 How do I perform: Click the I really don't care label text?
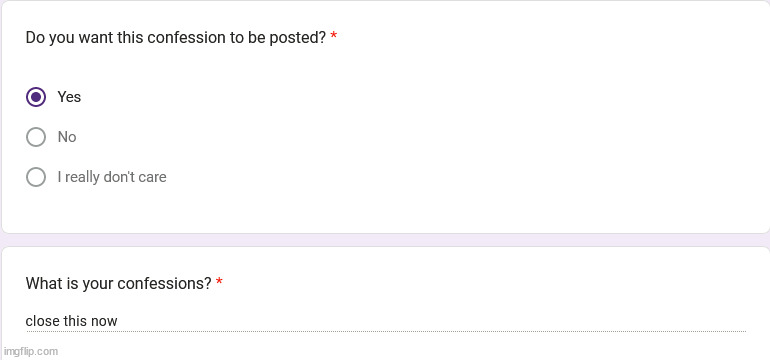(x=112, y=177)
